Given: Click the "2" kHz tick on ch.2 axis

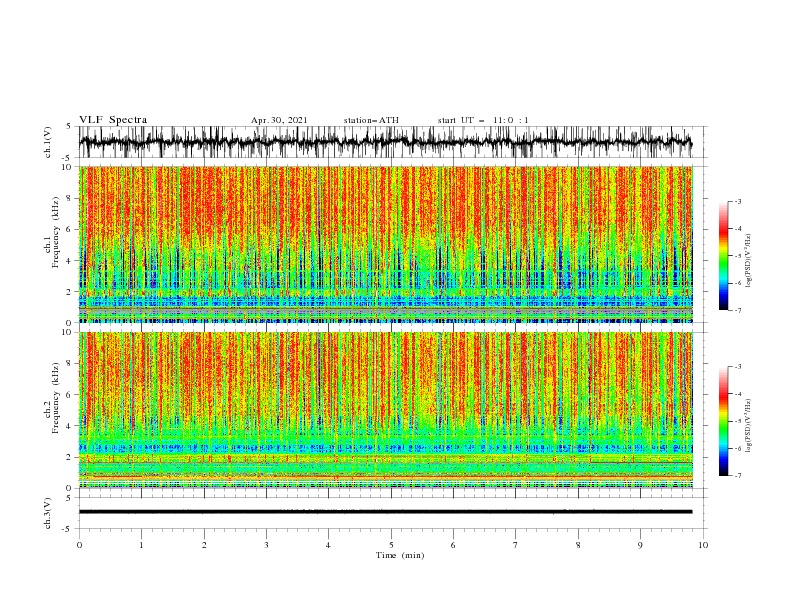Looking at the screenshot, I should [70, 457].
